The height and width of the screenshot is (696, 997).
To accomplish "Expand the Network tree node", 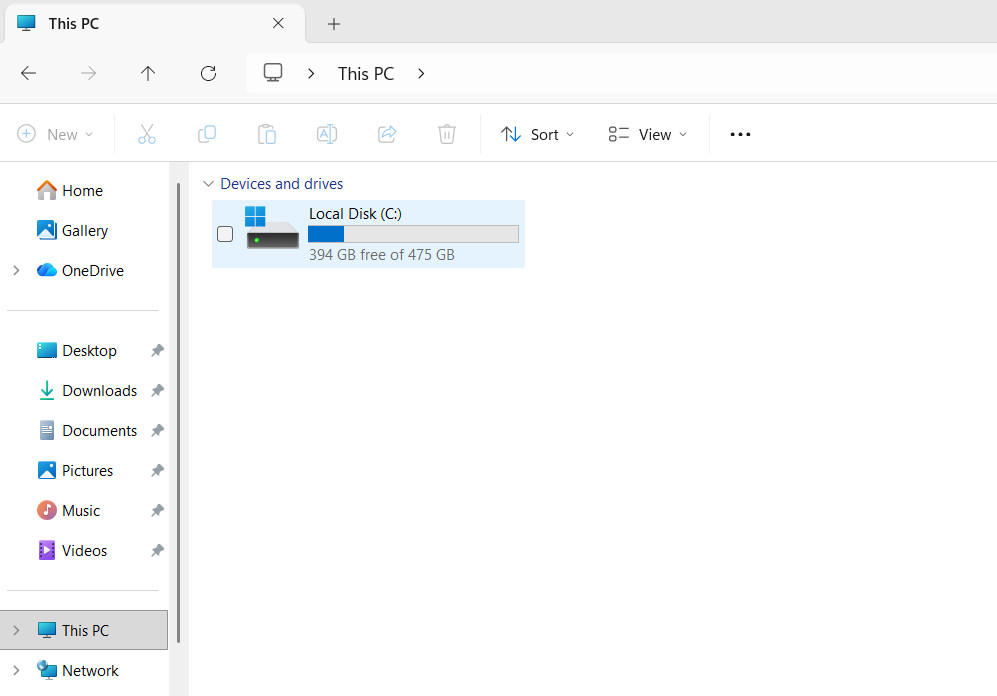I will (17, 671).
